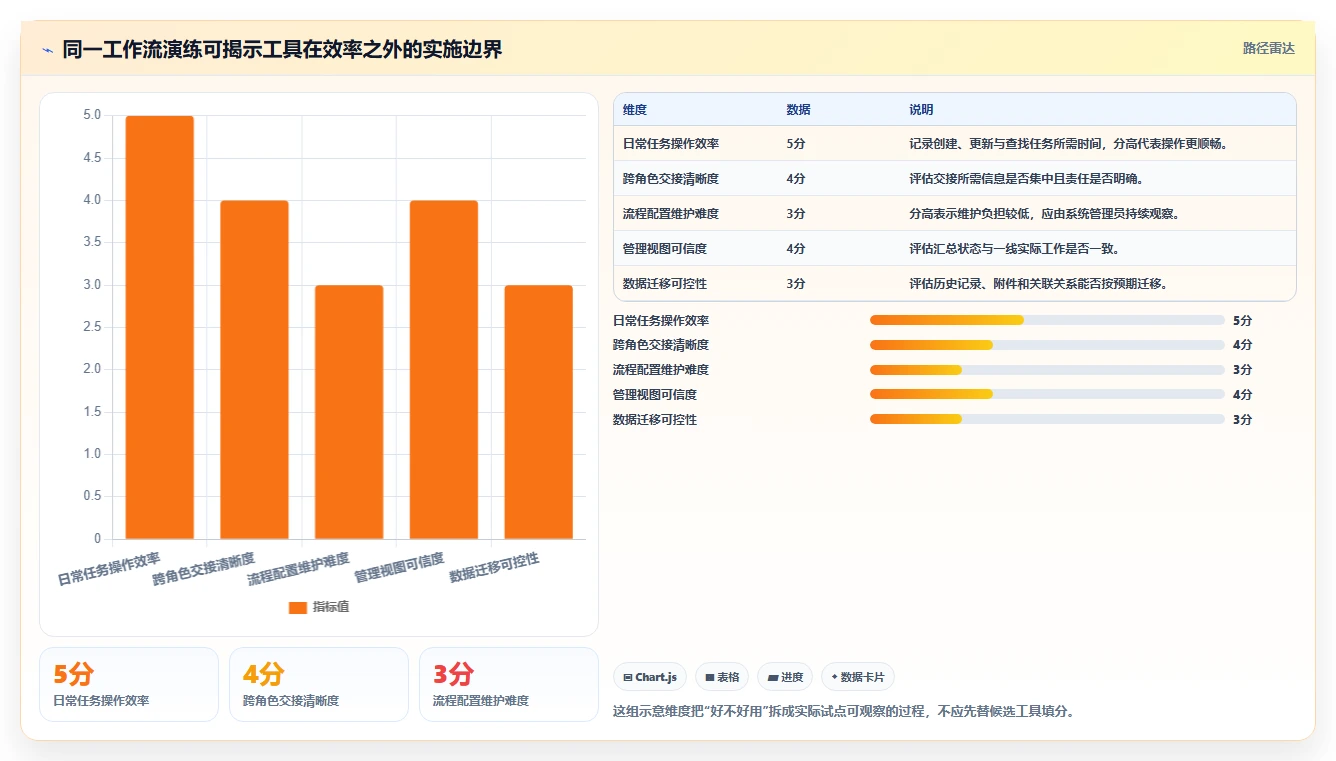
Task: Click the 路径雷达 label in header
Action: tap(1268, 48)
